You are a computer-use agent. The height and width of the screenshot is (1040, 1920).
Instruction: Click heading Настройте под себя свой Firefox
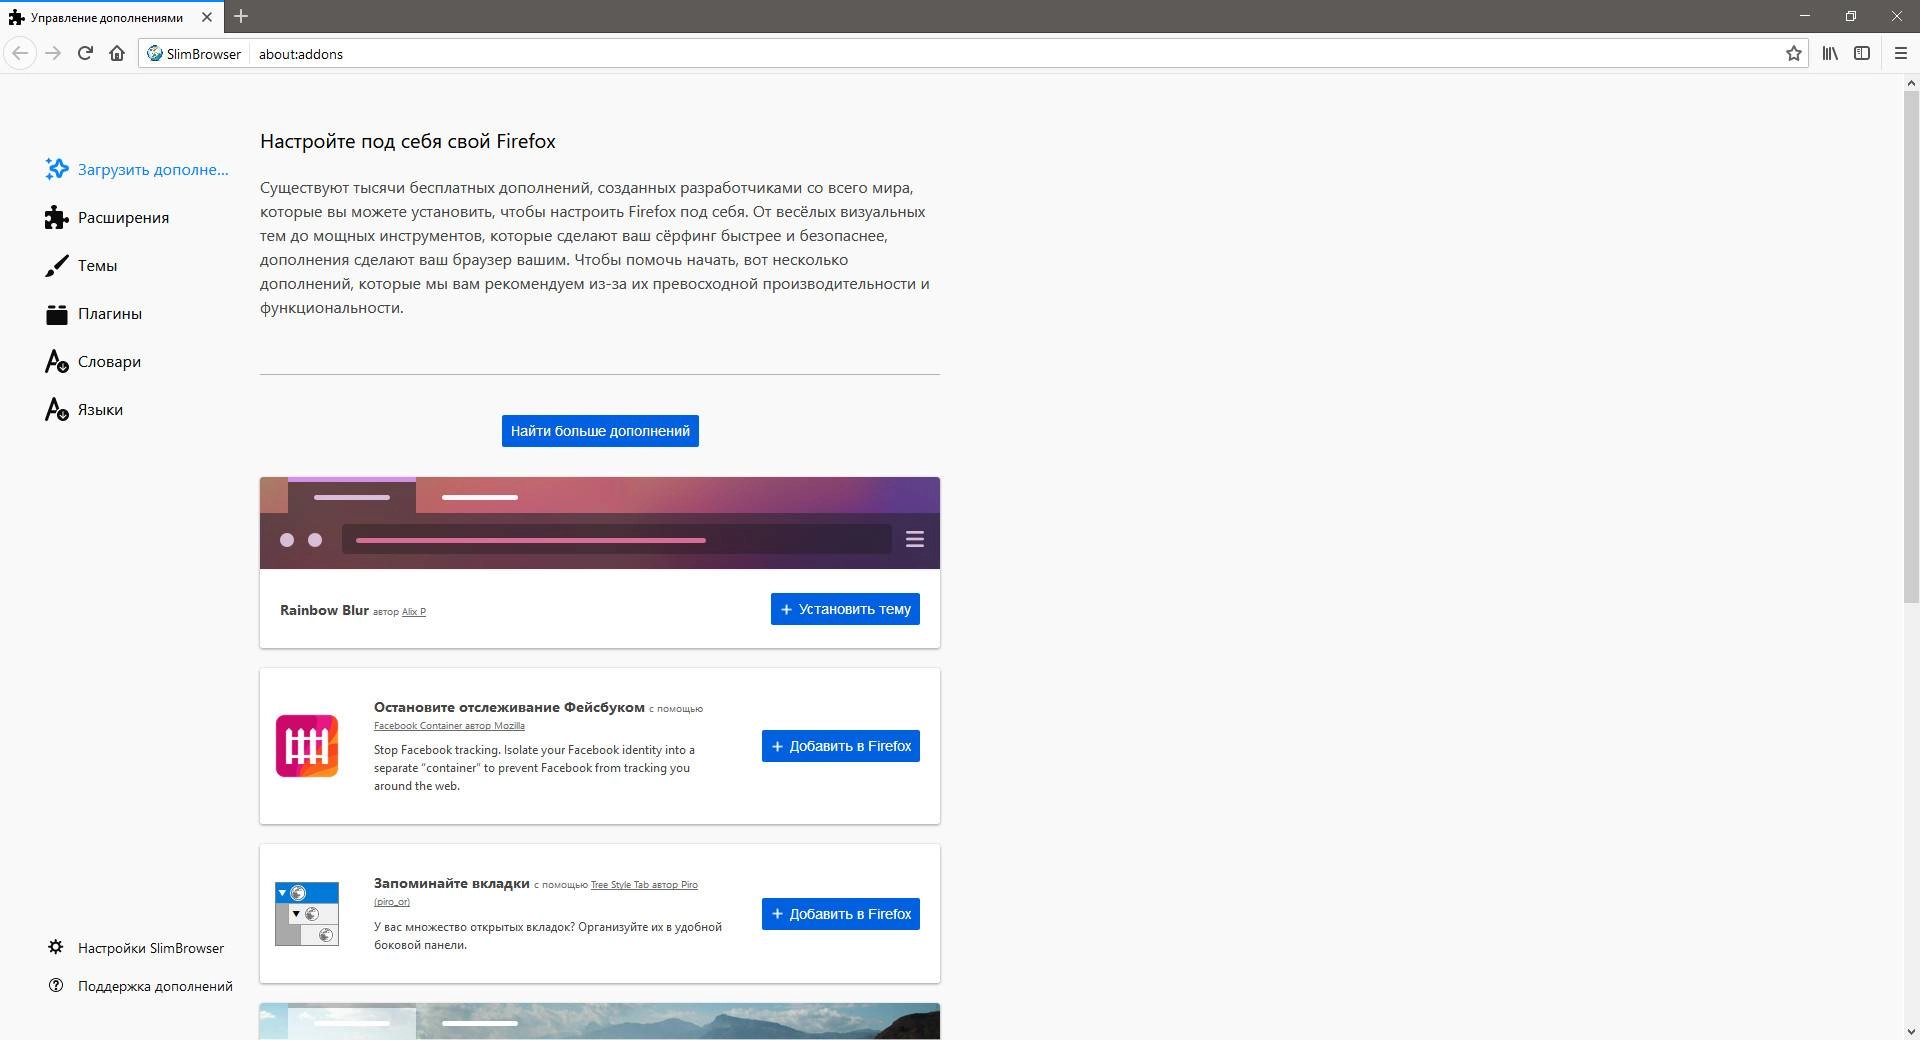[x=408, y=141]
